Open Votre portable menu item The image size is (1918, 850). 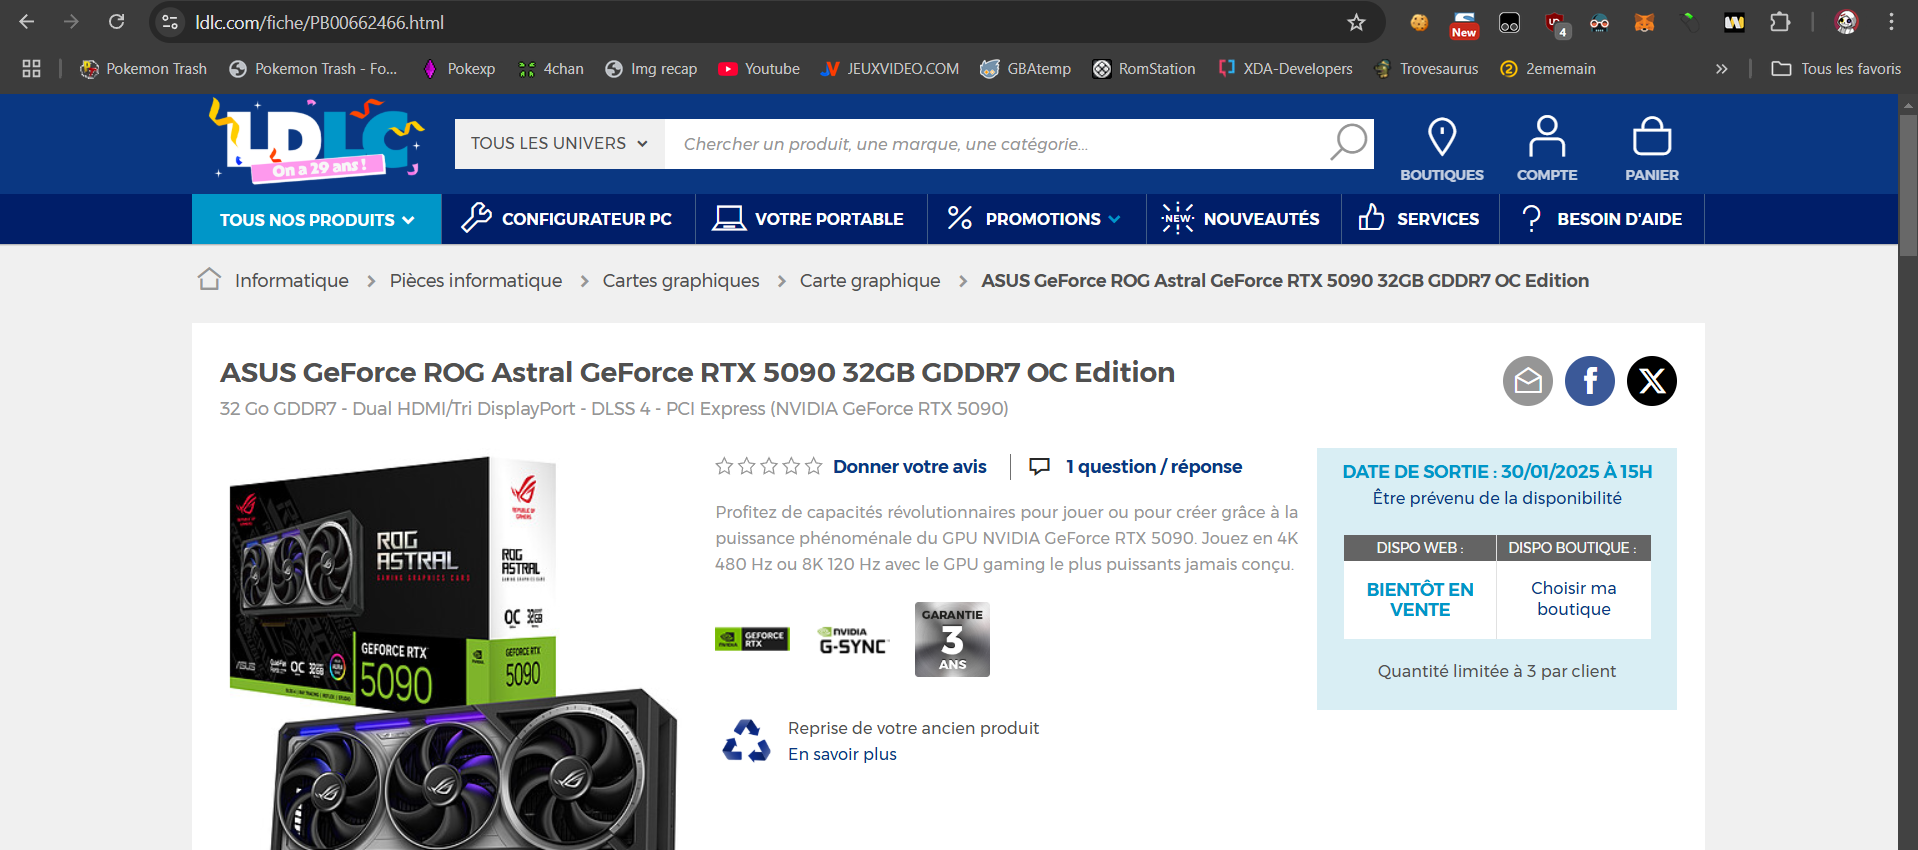(x=810, y=218)
